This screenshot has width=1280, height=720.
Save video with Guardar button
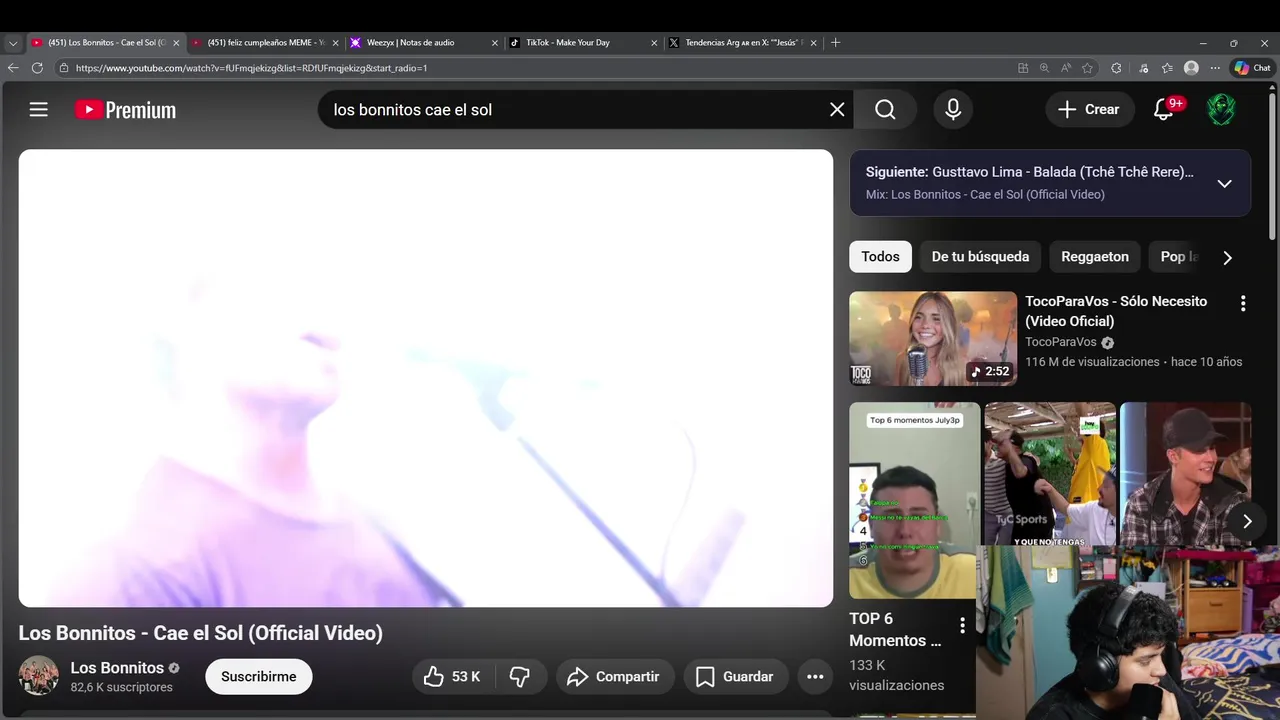pyautogui.click(x=736, y=677)
